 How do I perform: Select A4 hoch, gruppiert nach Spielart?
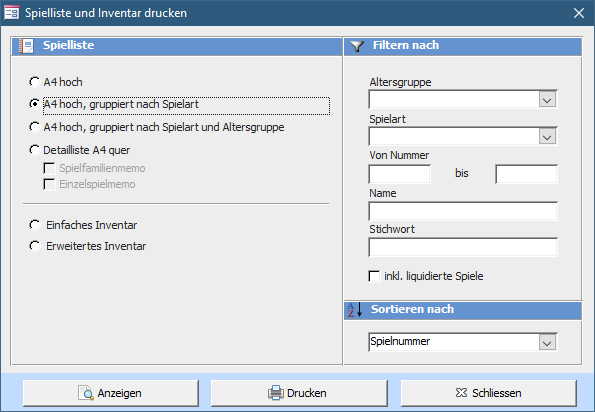(x=35, y=104)
